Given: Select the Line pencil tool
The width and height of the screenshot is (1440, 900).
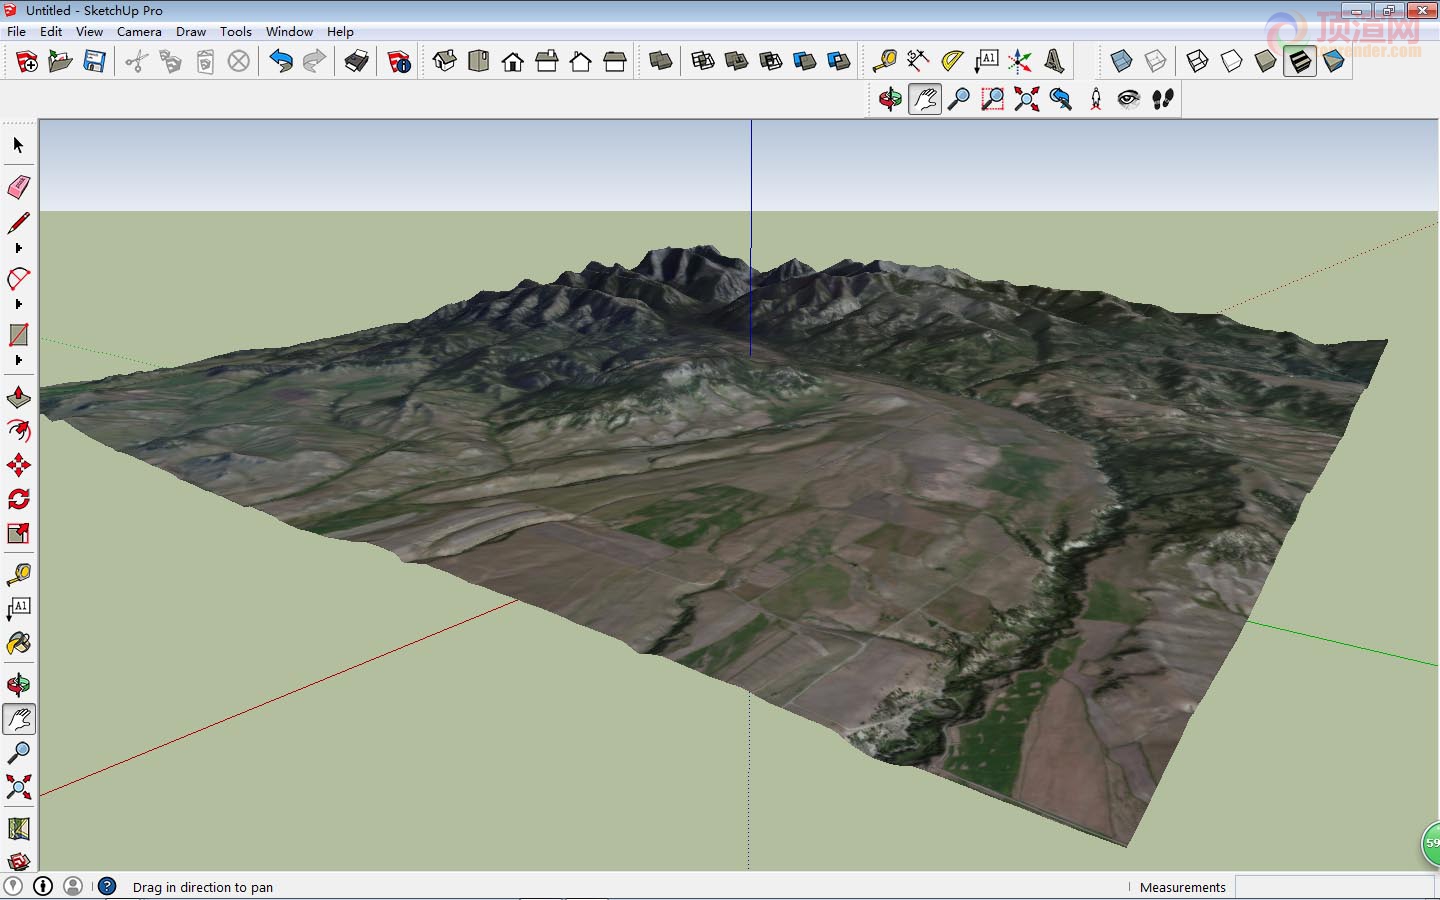Looking at the screenshot, I should point(18,223).
